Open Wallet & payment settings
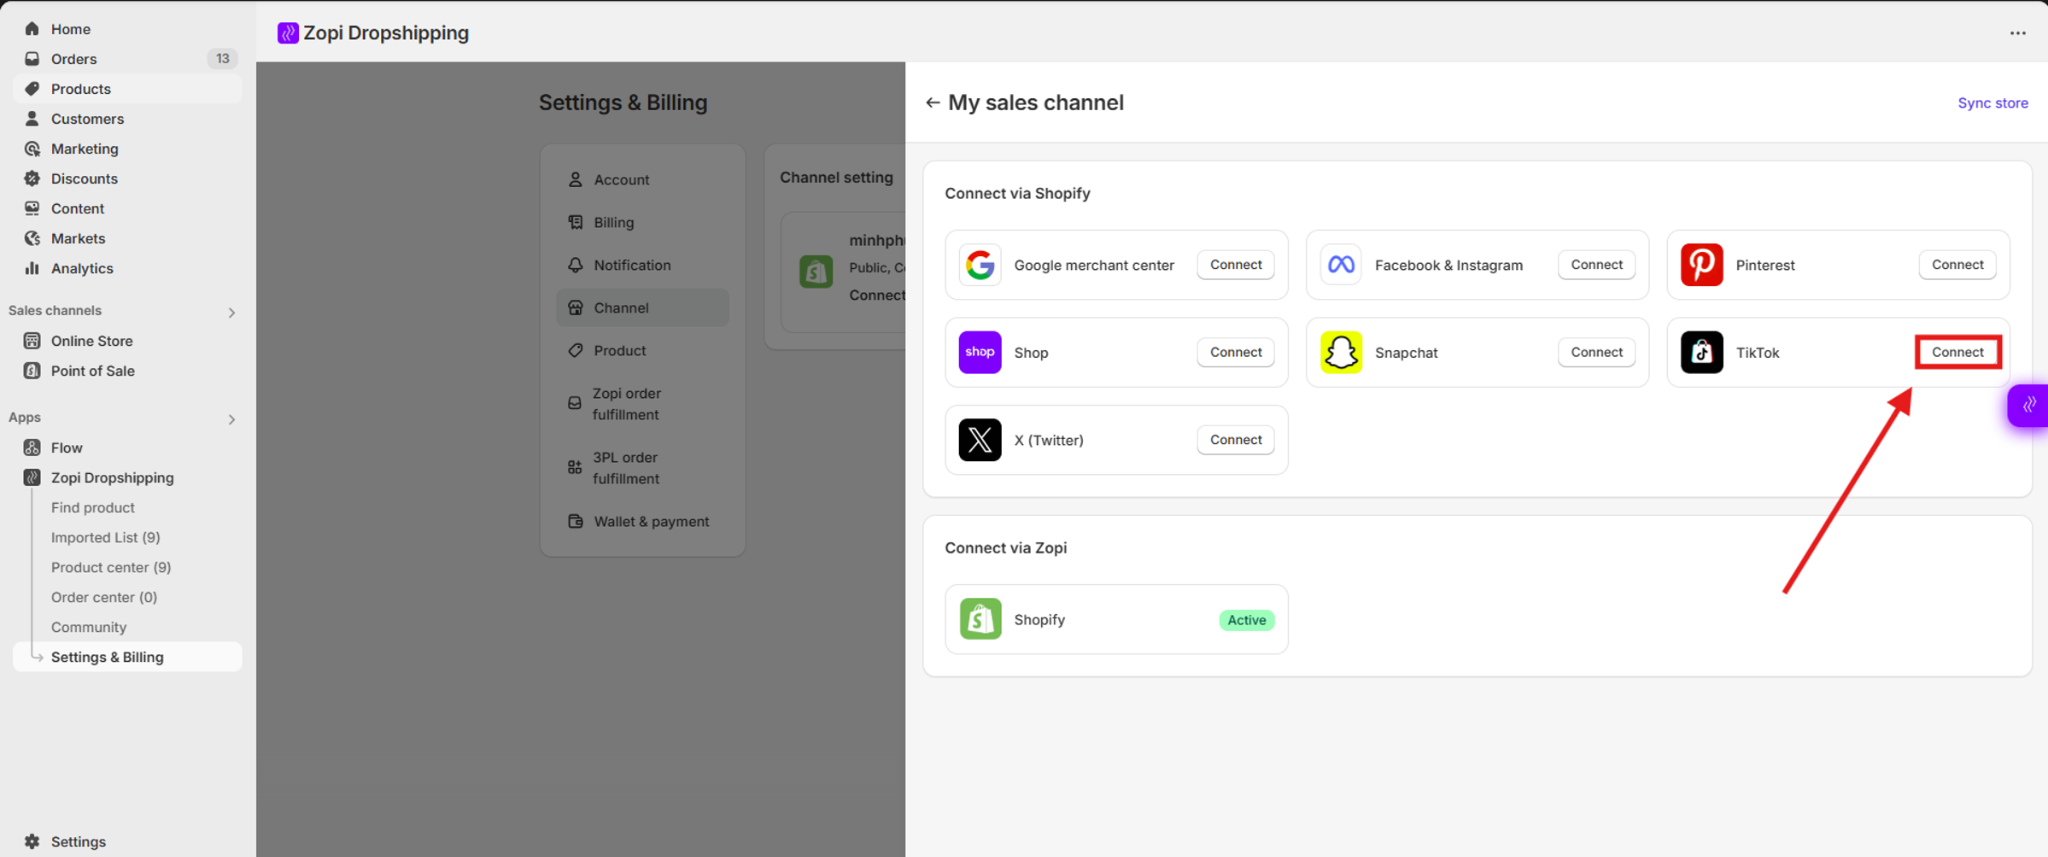The width and height of the screenshot is (2048, 857). coord(643,522)
